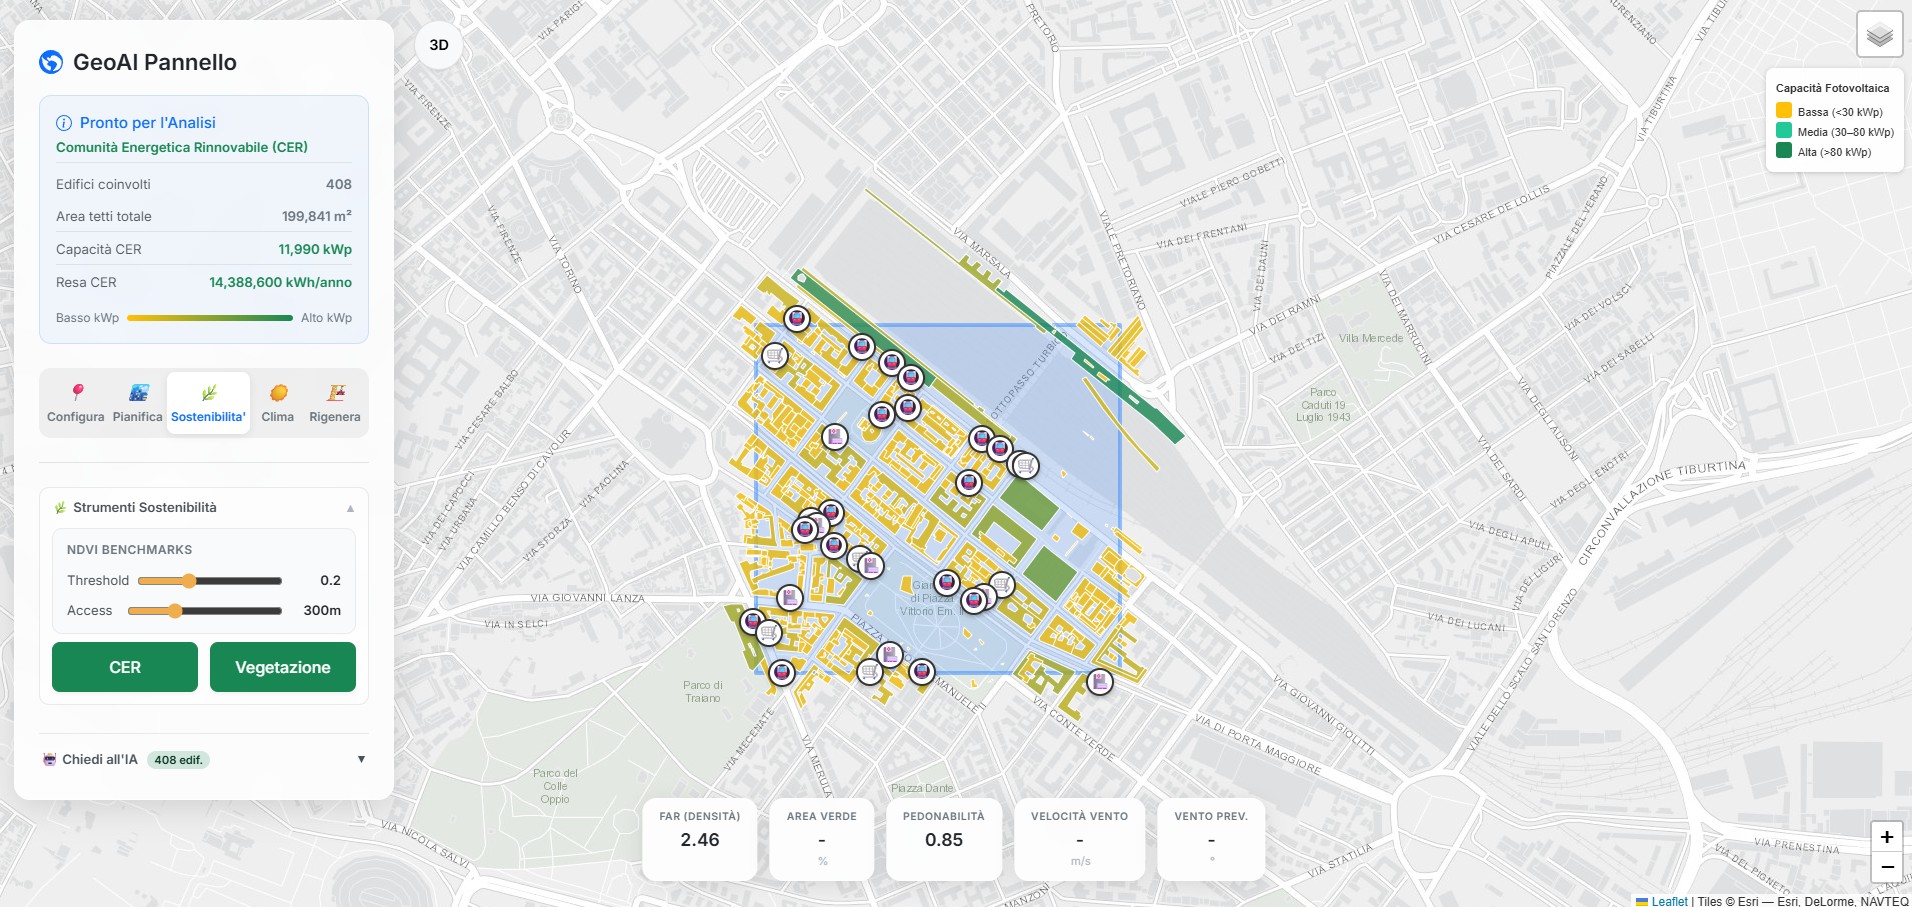Open the Clima tab

click(x=278, y=404)
